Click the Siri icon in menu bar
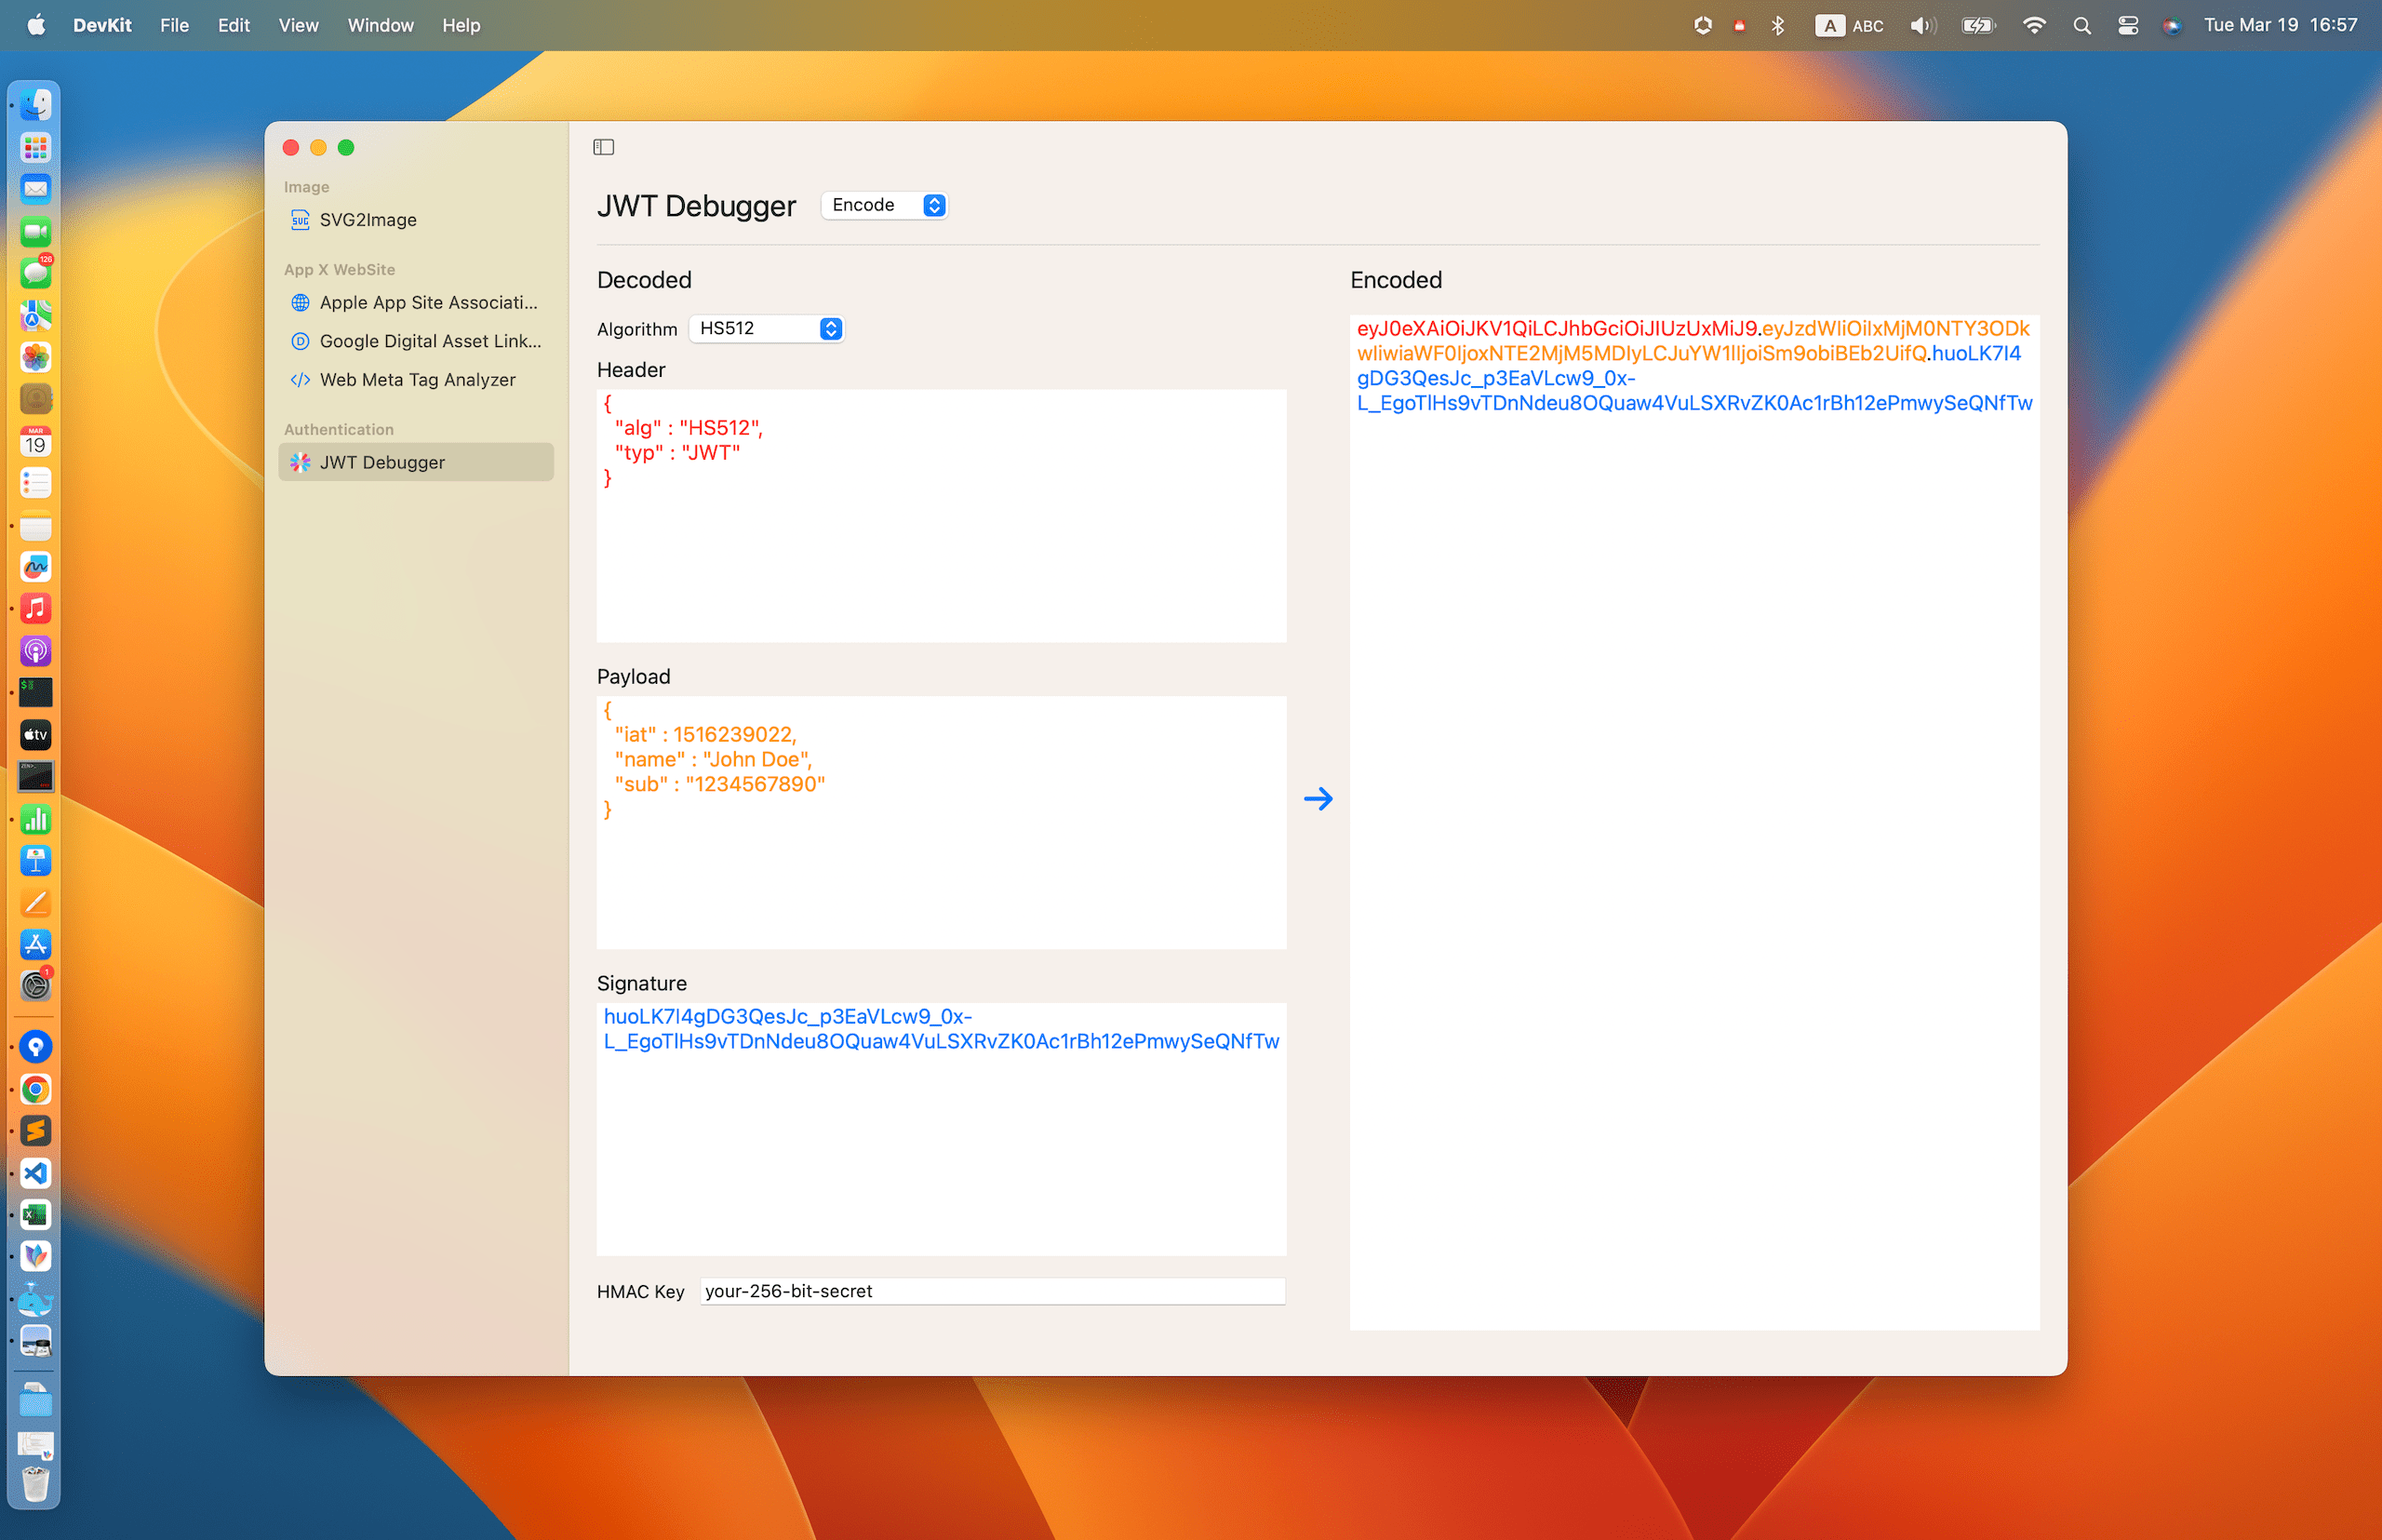 tap(2172, 25)
